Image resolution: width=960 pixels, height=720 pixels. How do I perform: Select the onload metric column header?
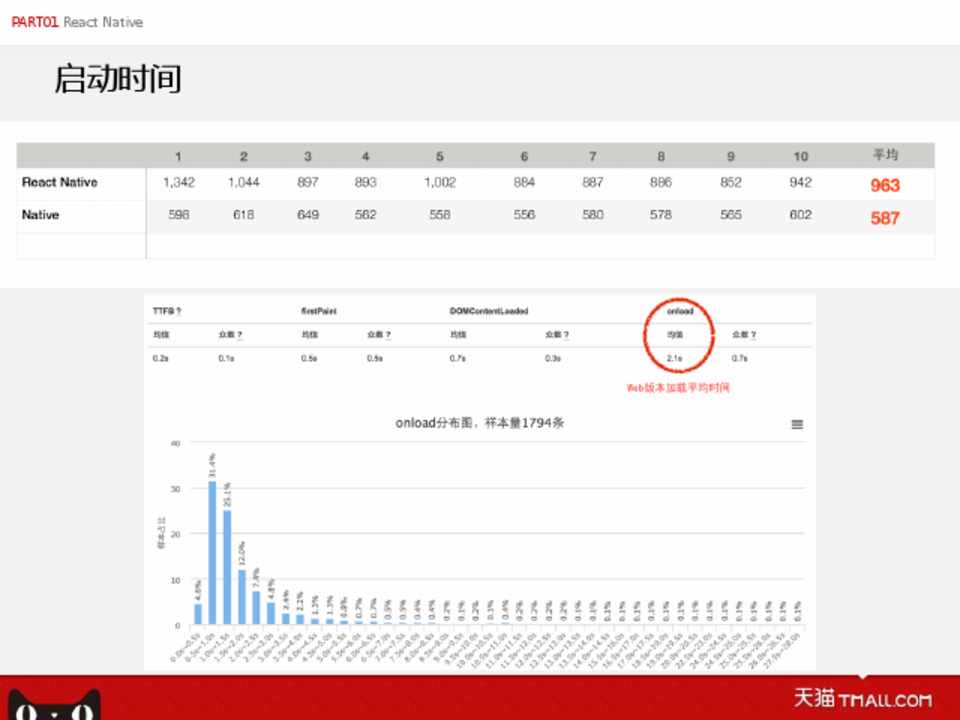[680, 311]
